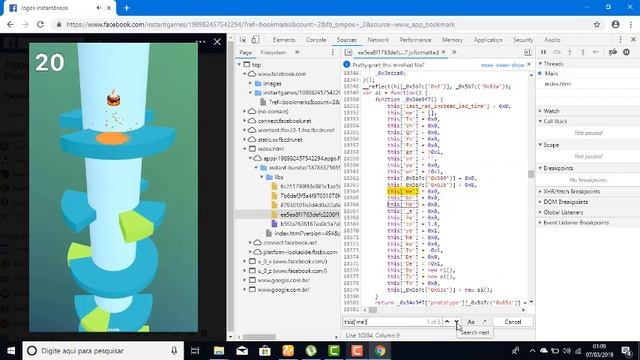The width and height of the screenshot is (640, 360).
Task: Toggle pause on exceptions
Action: pos(627,52)
